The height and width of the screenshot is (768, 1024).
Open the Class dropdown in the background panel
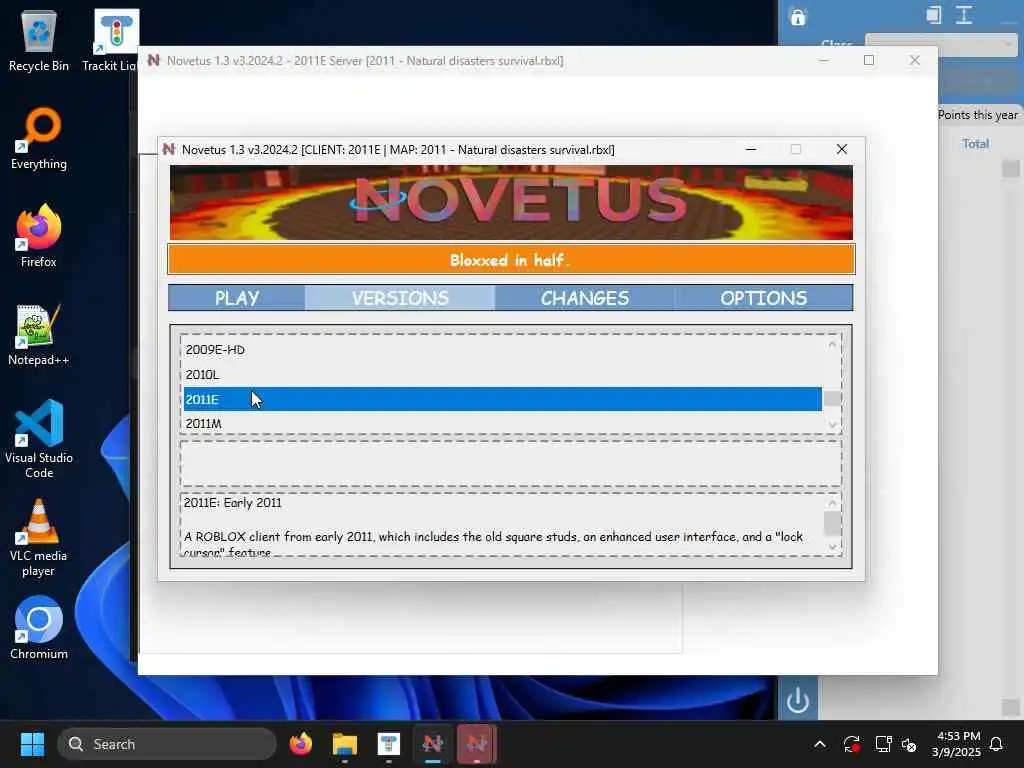coord(940,44)
